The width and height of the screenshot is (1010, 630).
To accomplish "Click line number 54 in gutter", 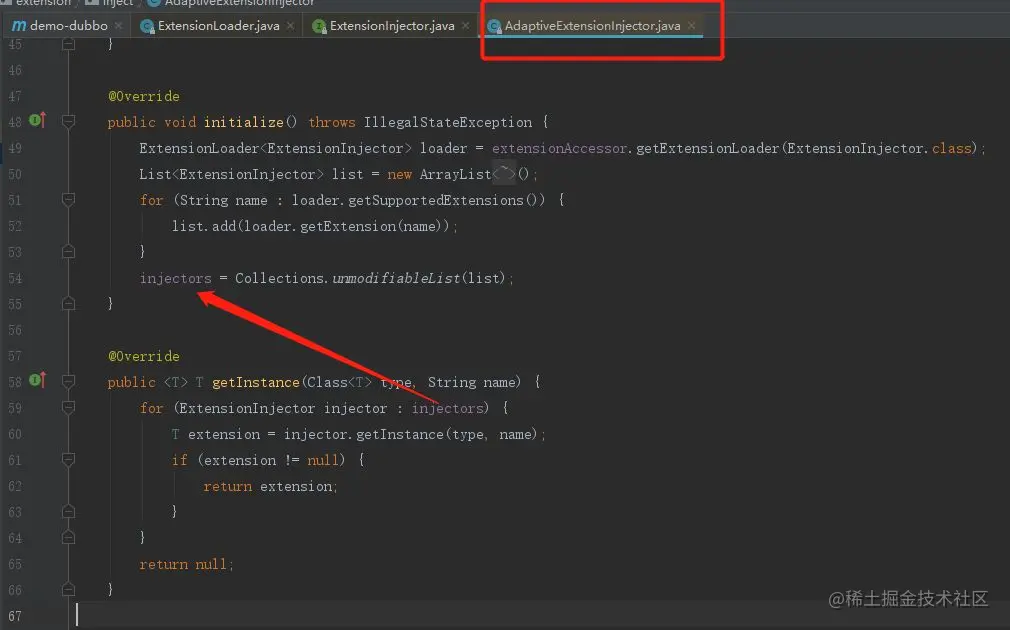I will coord(15,278).
